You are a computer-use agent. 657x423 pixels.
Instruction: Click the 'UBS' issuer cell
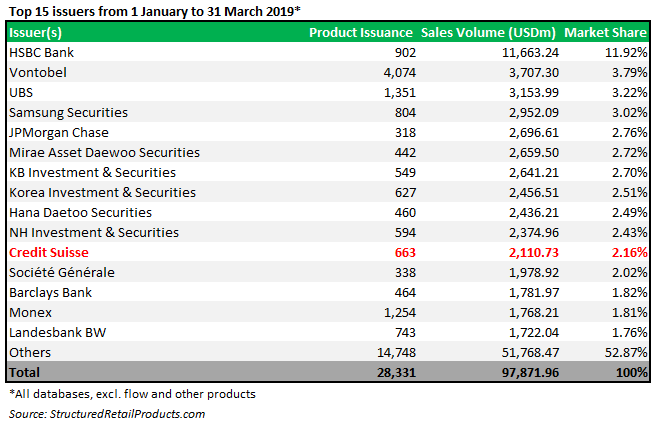tap(21, 93)
